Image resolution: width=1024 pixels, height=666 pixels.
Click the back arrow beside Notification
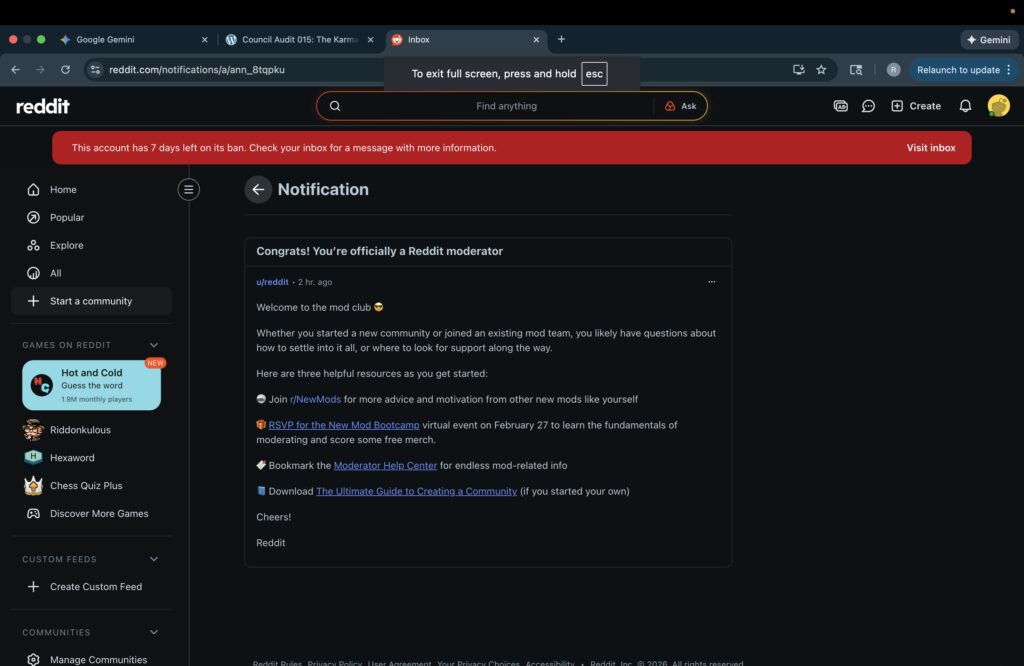pos(258,189)
